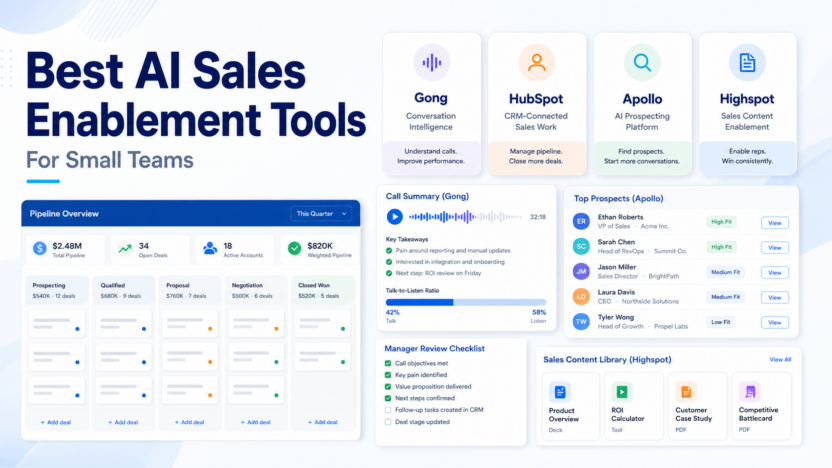Toggle Call objectives met checkbox
832x468 pixels.
click(x=388, y=363)
